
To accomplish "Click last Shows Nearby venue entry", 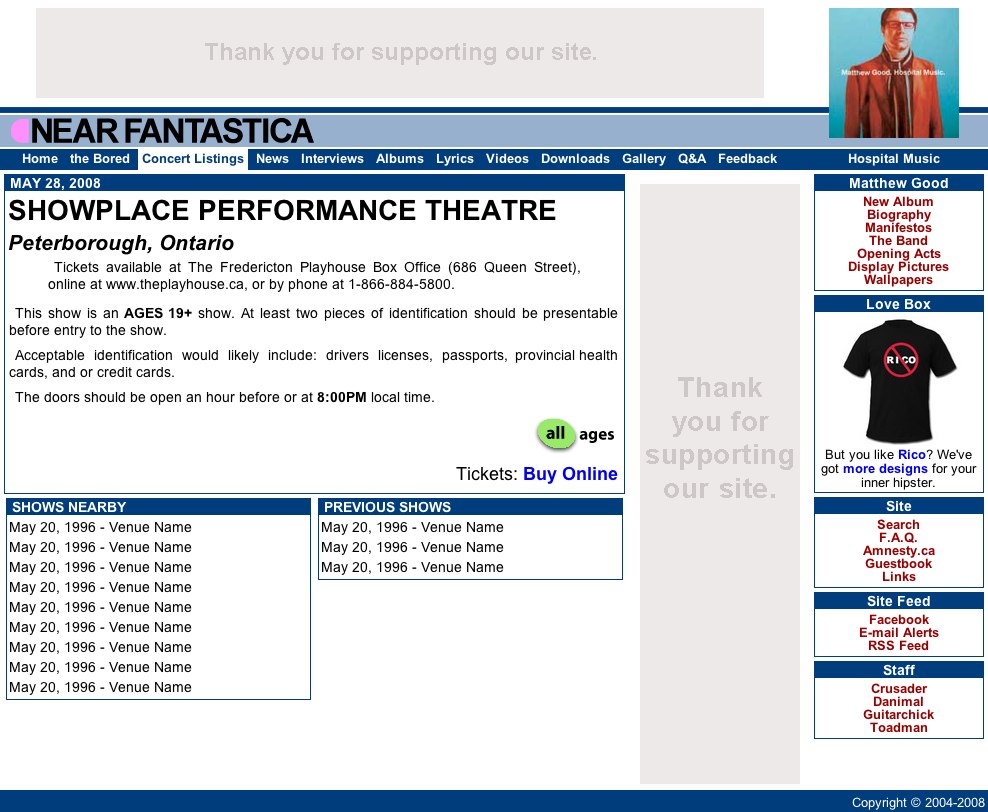I will coord(100,687).
